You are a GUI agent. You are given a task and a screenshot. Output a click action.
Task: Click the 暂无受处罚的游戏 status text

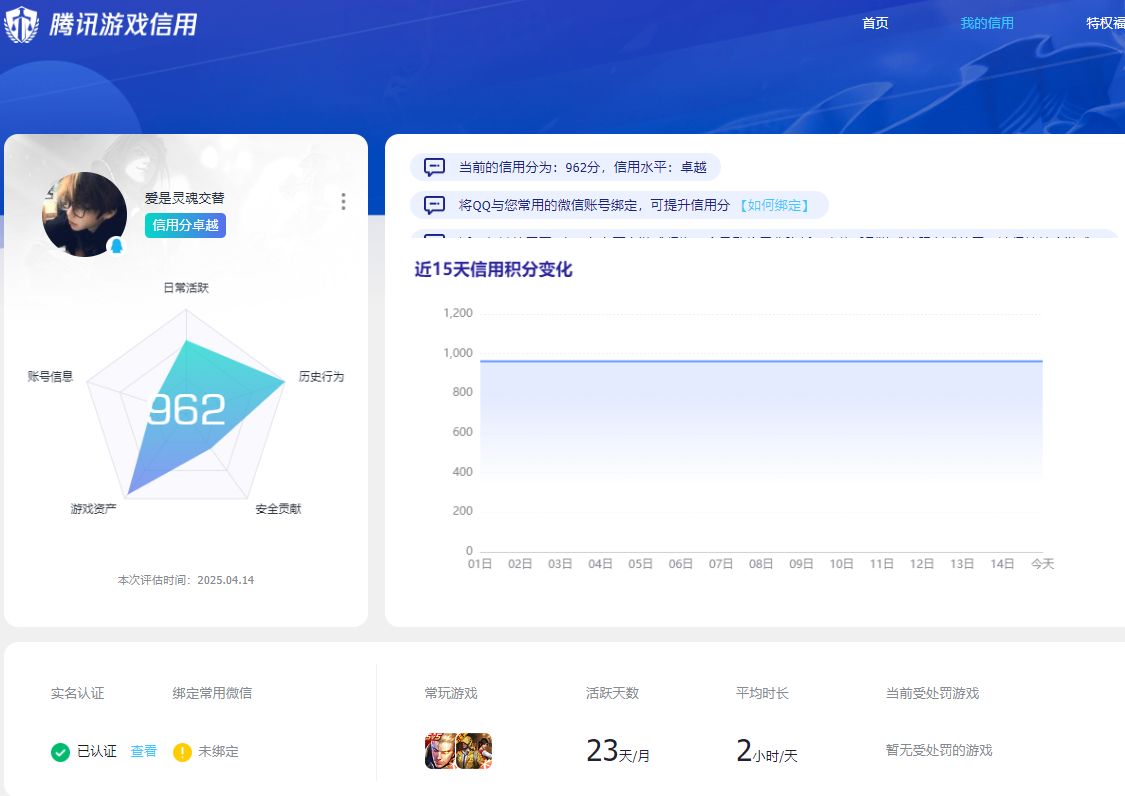tap(939, 750)
